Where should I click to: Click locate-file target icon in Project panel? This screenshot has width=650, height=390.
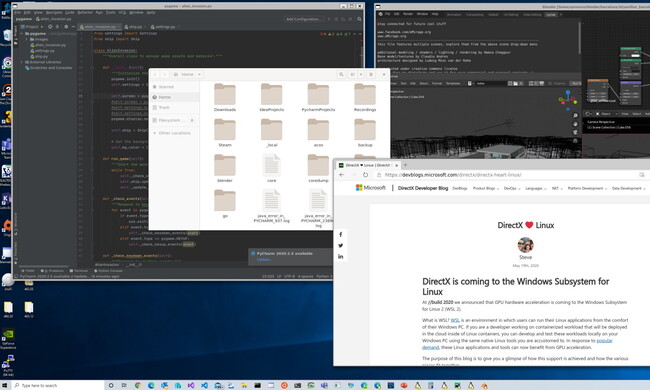coord(50,27)
